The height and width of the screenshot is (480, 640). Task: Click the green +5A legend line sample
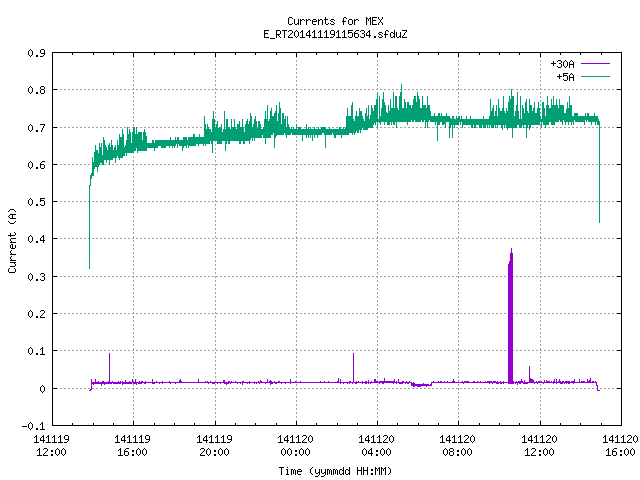[596, 76]
